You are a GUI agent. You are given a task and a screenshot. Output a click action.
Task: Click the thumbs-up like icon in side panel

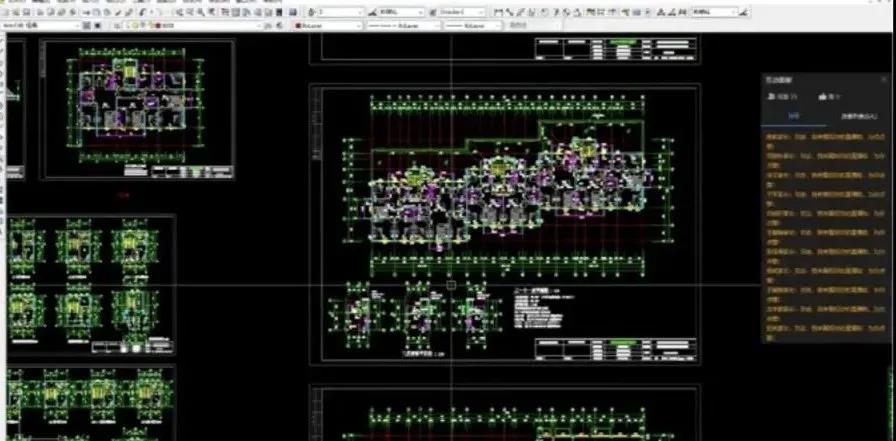coord(823,97)
